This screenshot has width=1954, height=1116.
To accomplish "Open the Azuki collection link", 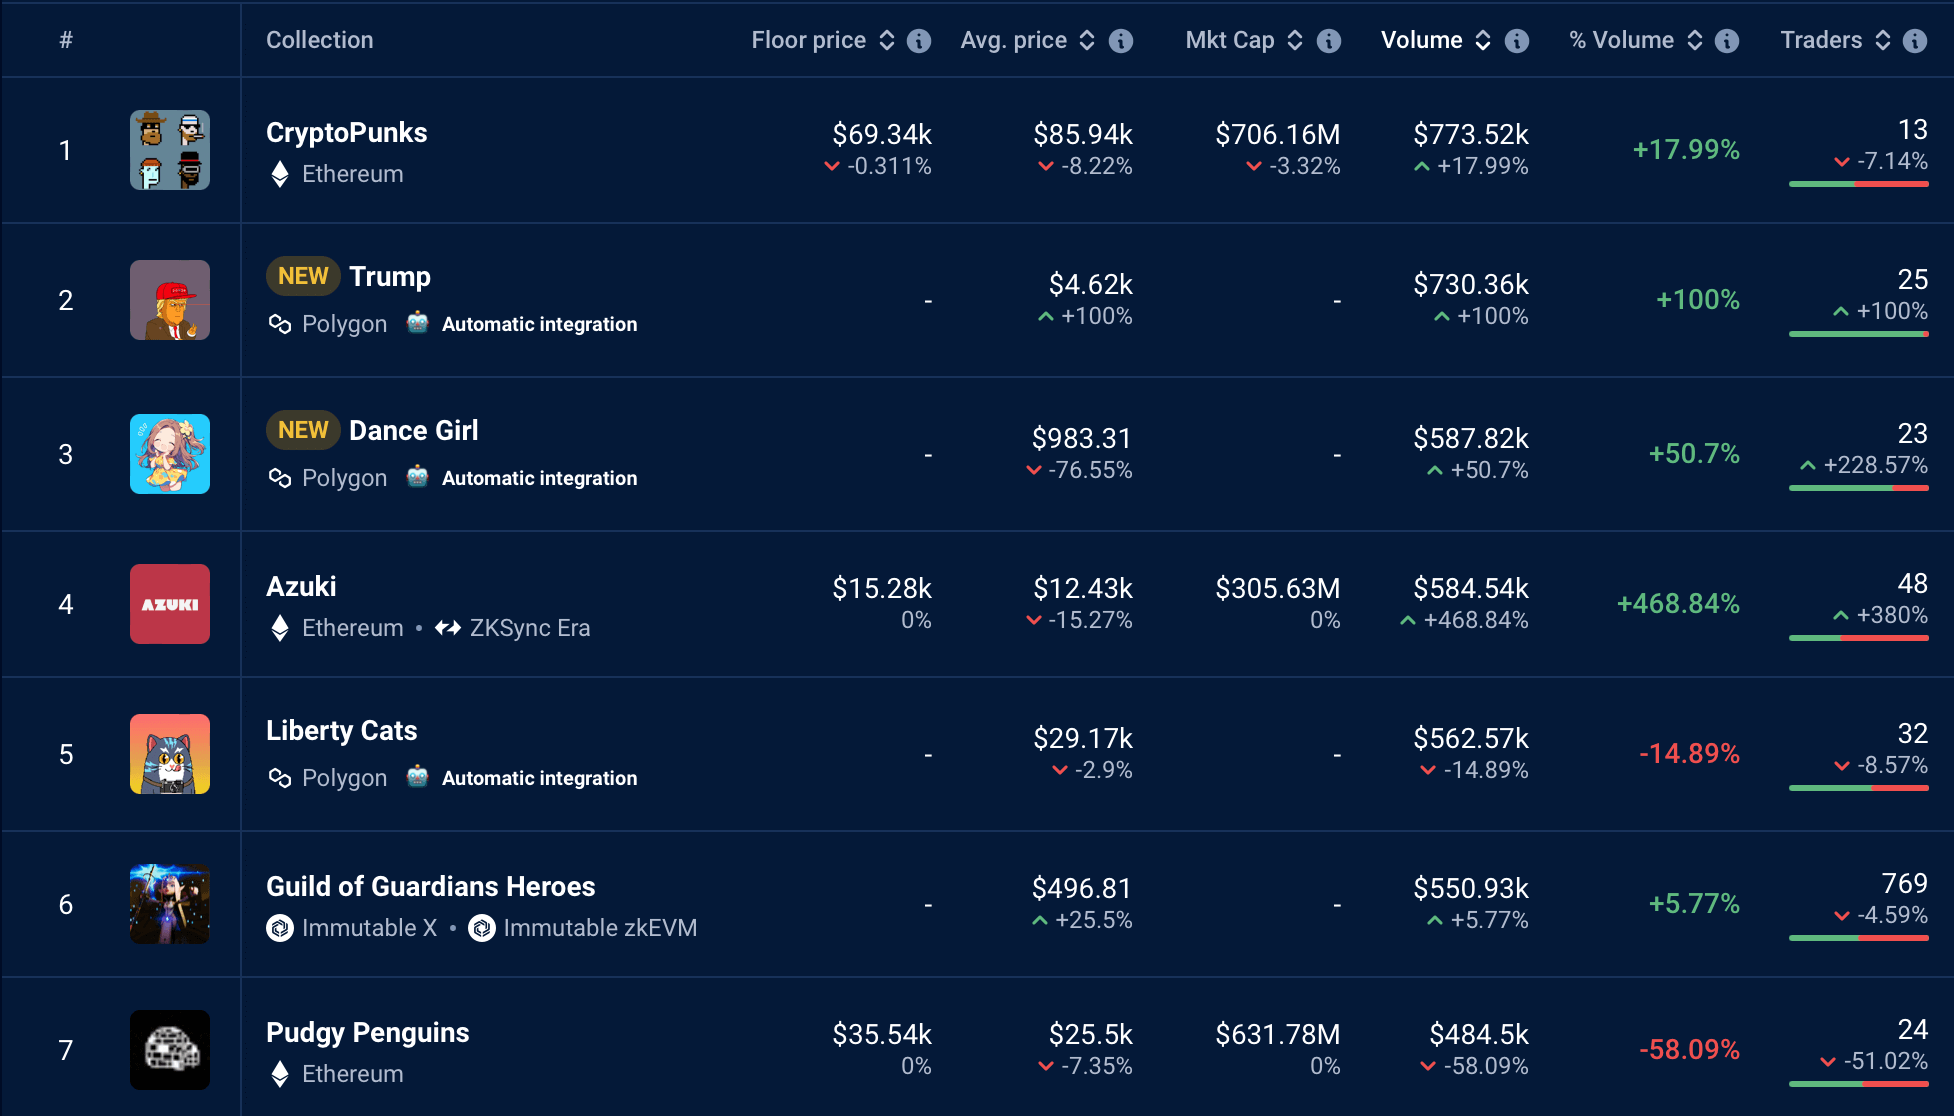I will pos(301,587).
